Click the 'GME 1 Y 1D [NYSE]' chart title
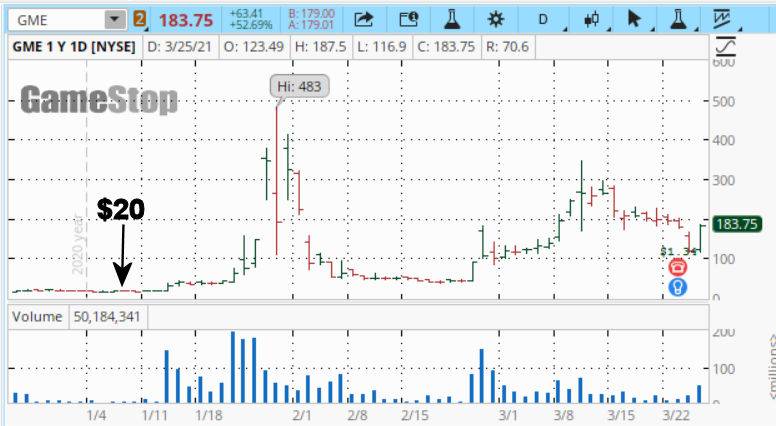Screen dimensions: 776x426 [74, 47]
